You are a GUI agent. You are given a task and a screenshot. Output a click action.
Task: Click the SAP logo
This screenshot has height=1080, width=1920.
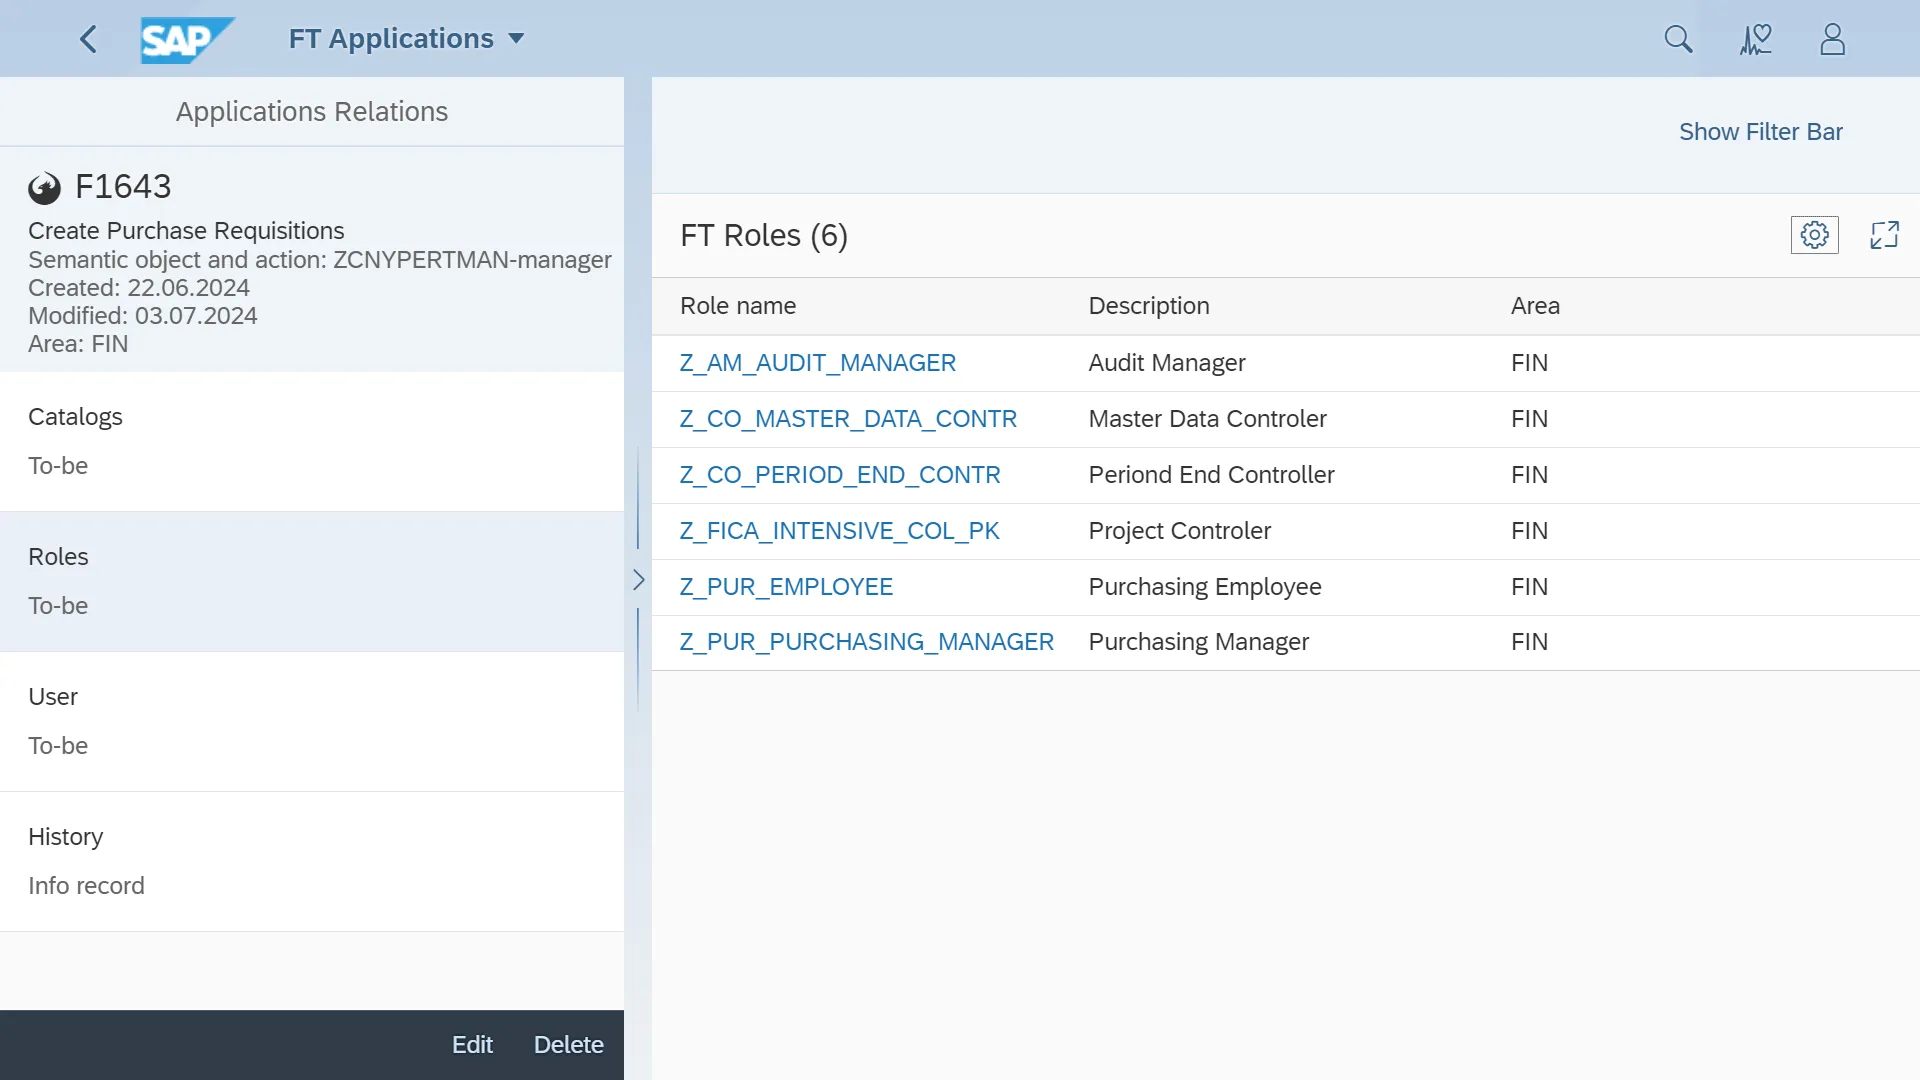click(186, 40)
